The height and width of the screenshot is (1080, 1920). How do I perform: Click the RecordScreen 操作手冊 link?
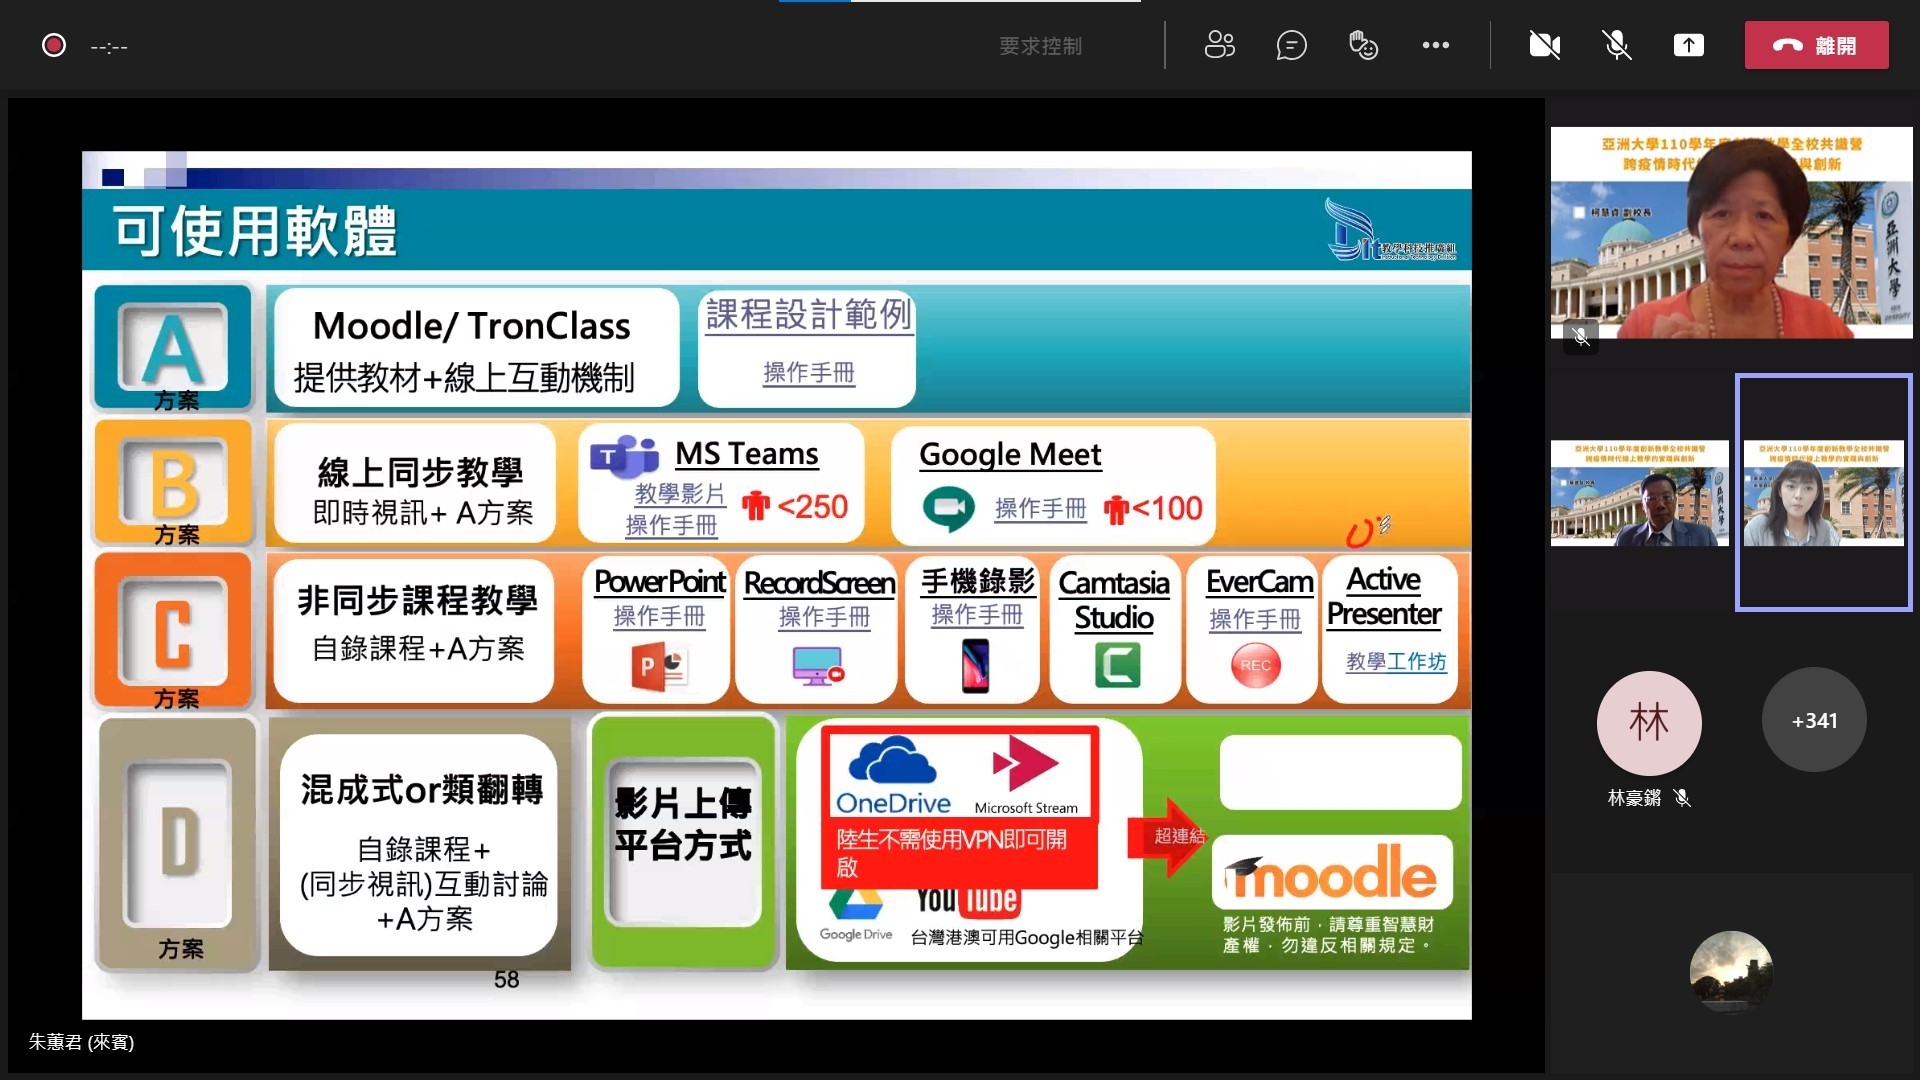(824, 617)
